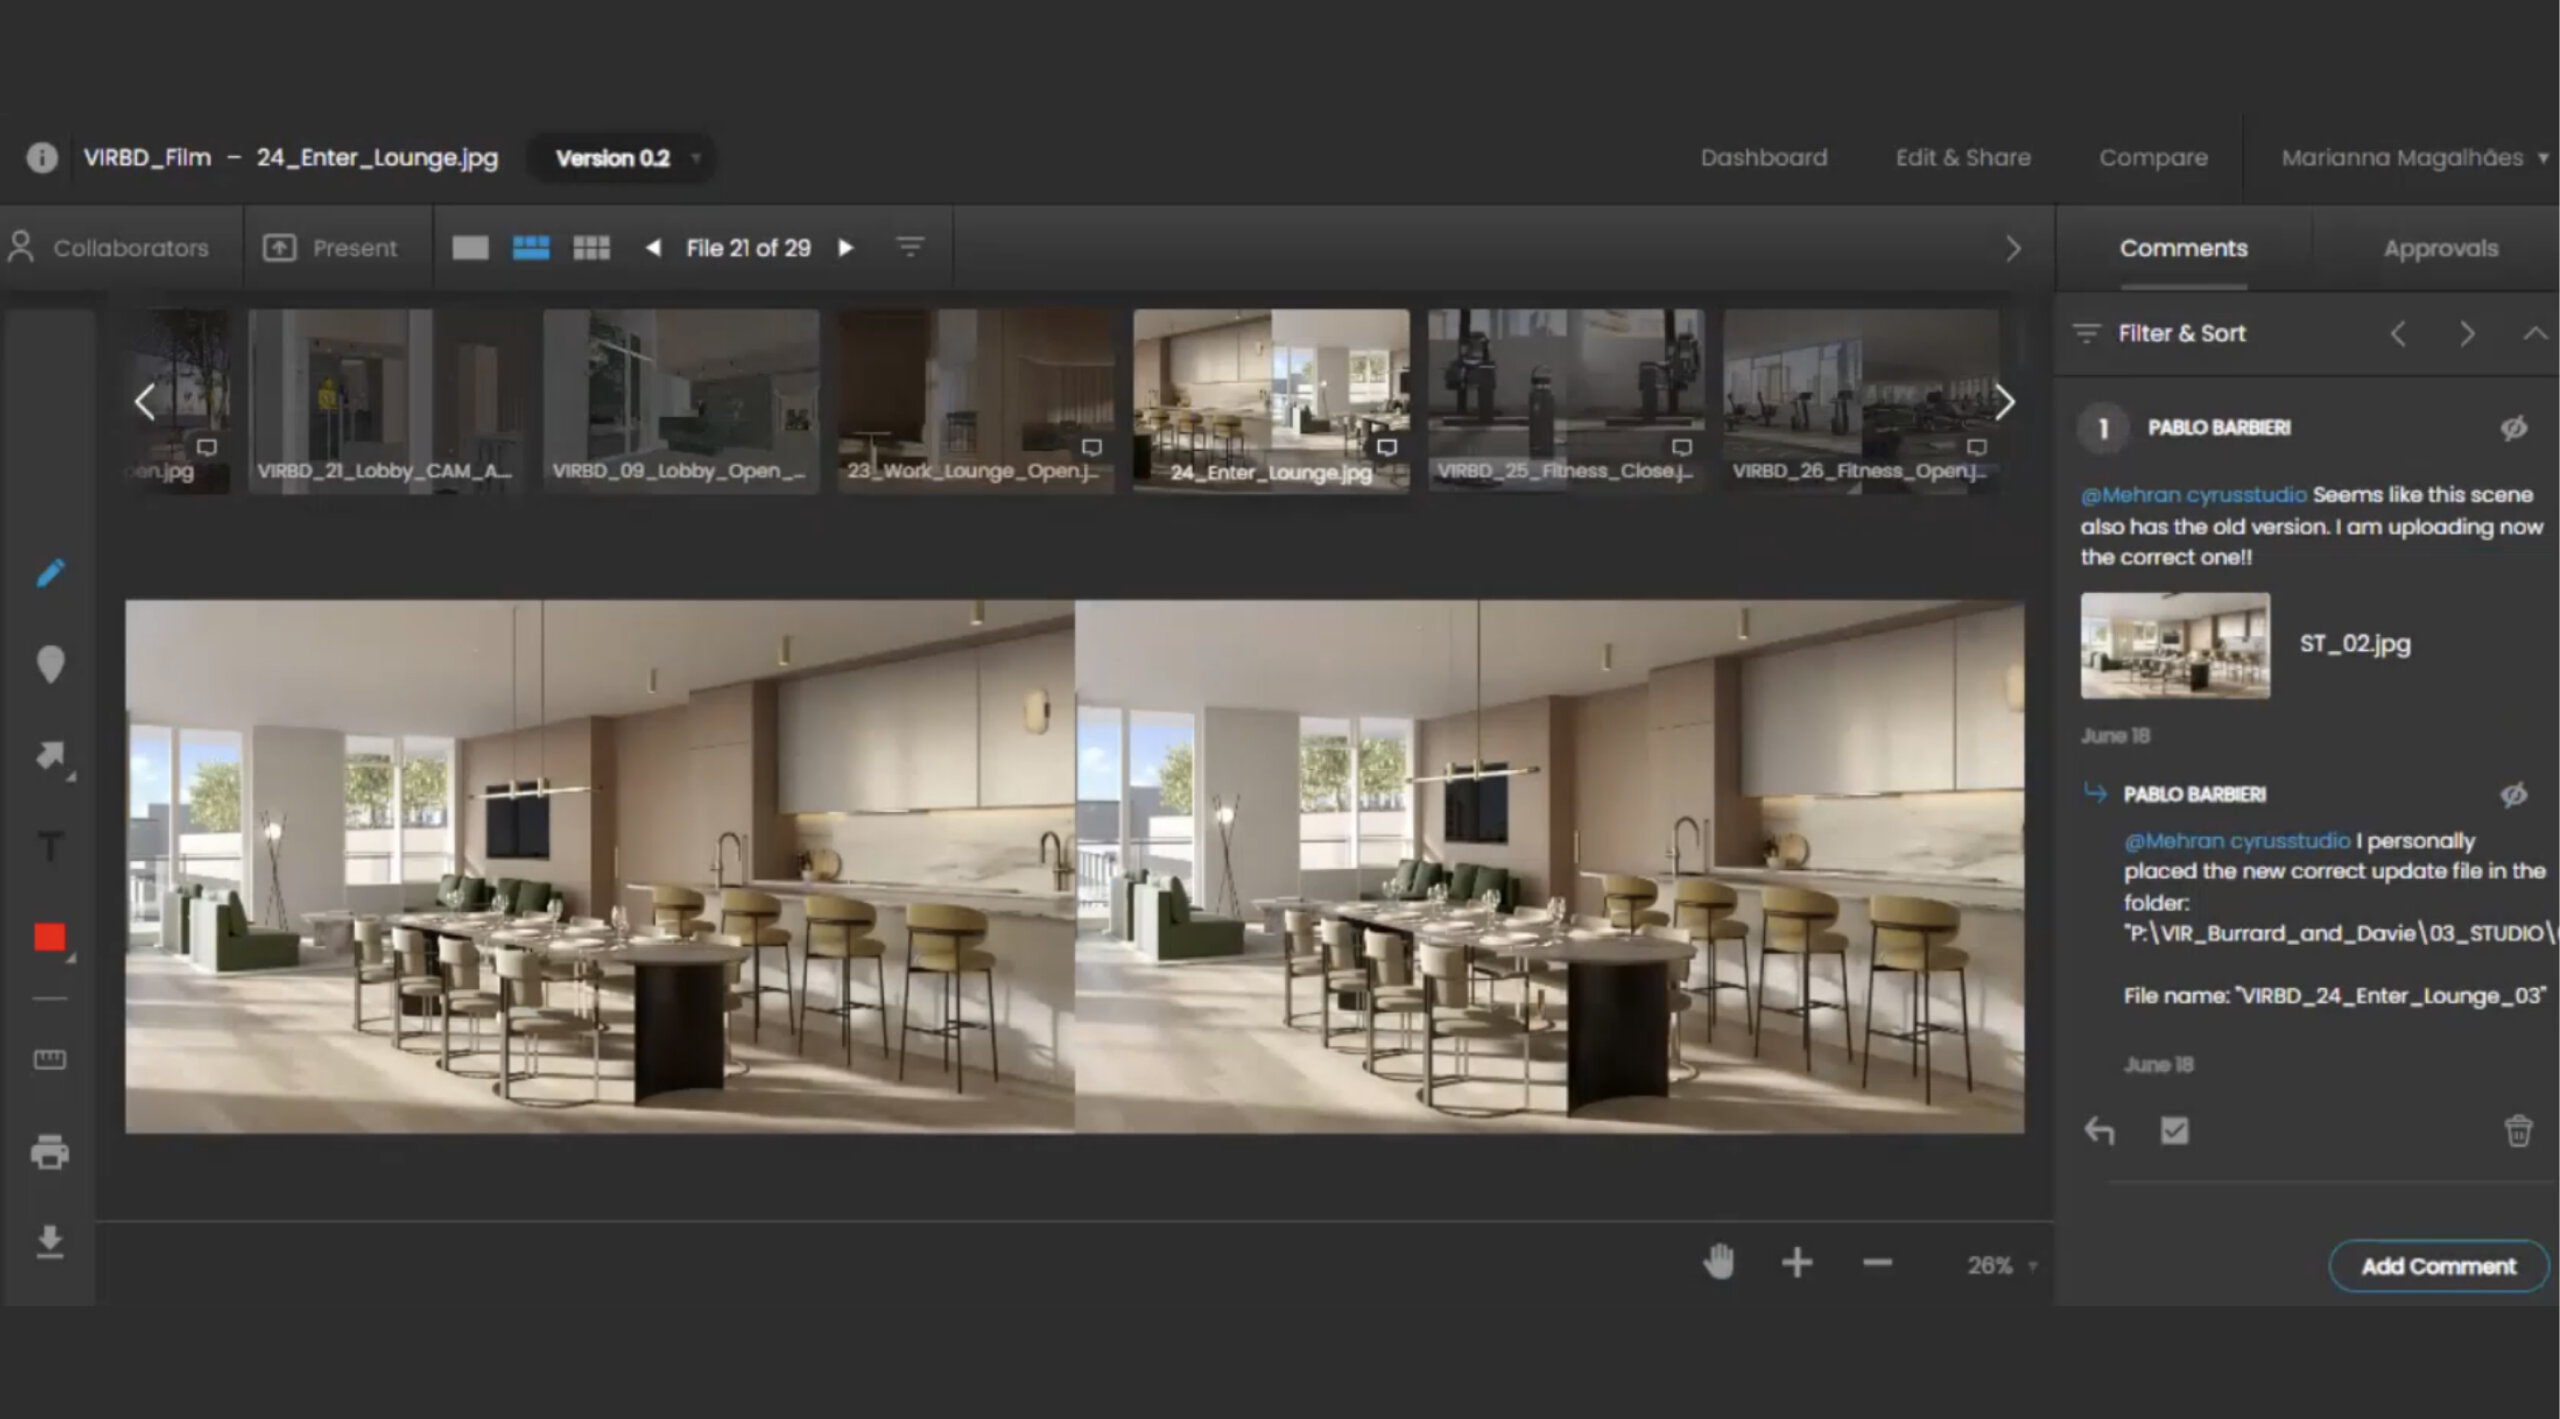
Task: Select the arrow annotation tool
Action: pyautogui.click(x=50, y=755)
